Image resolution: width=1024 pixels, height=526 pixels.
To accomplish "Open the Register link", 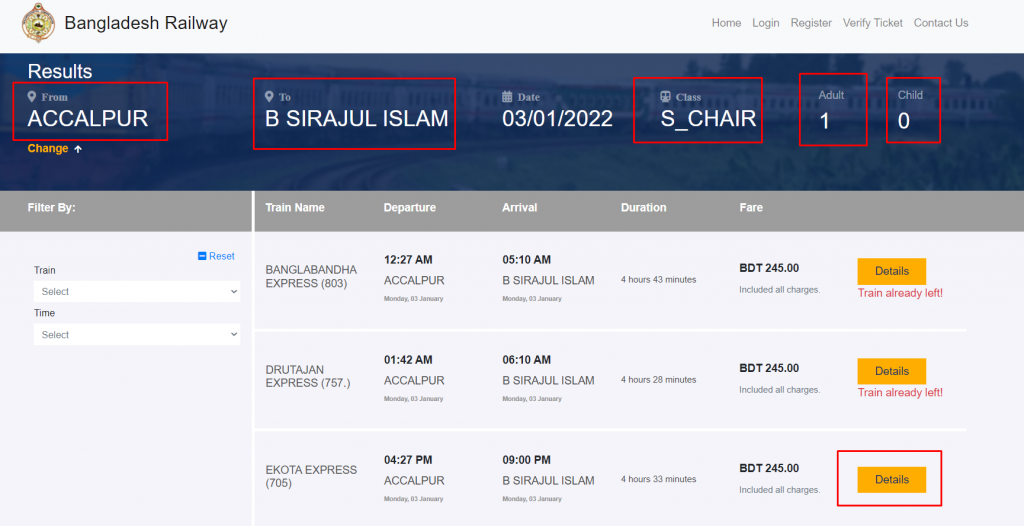I will tap(811, 23).
